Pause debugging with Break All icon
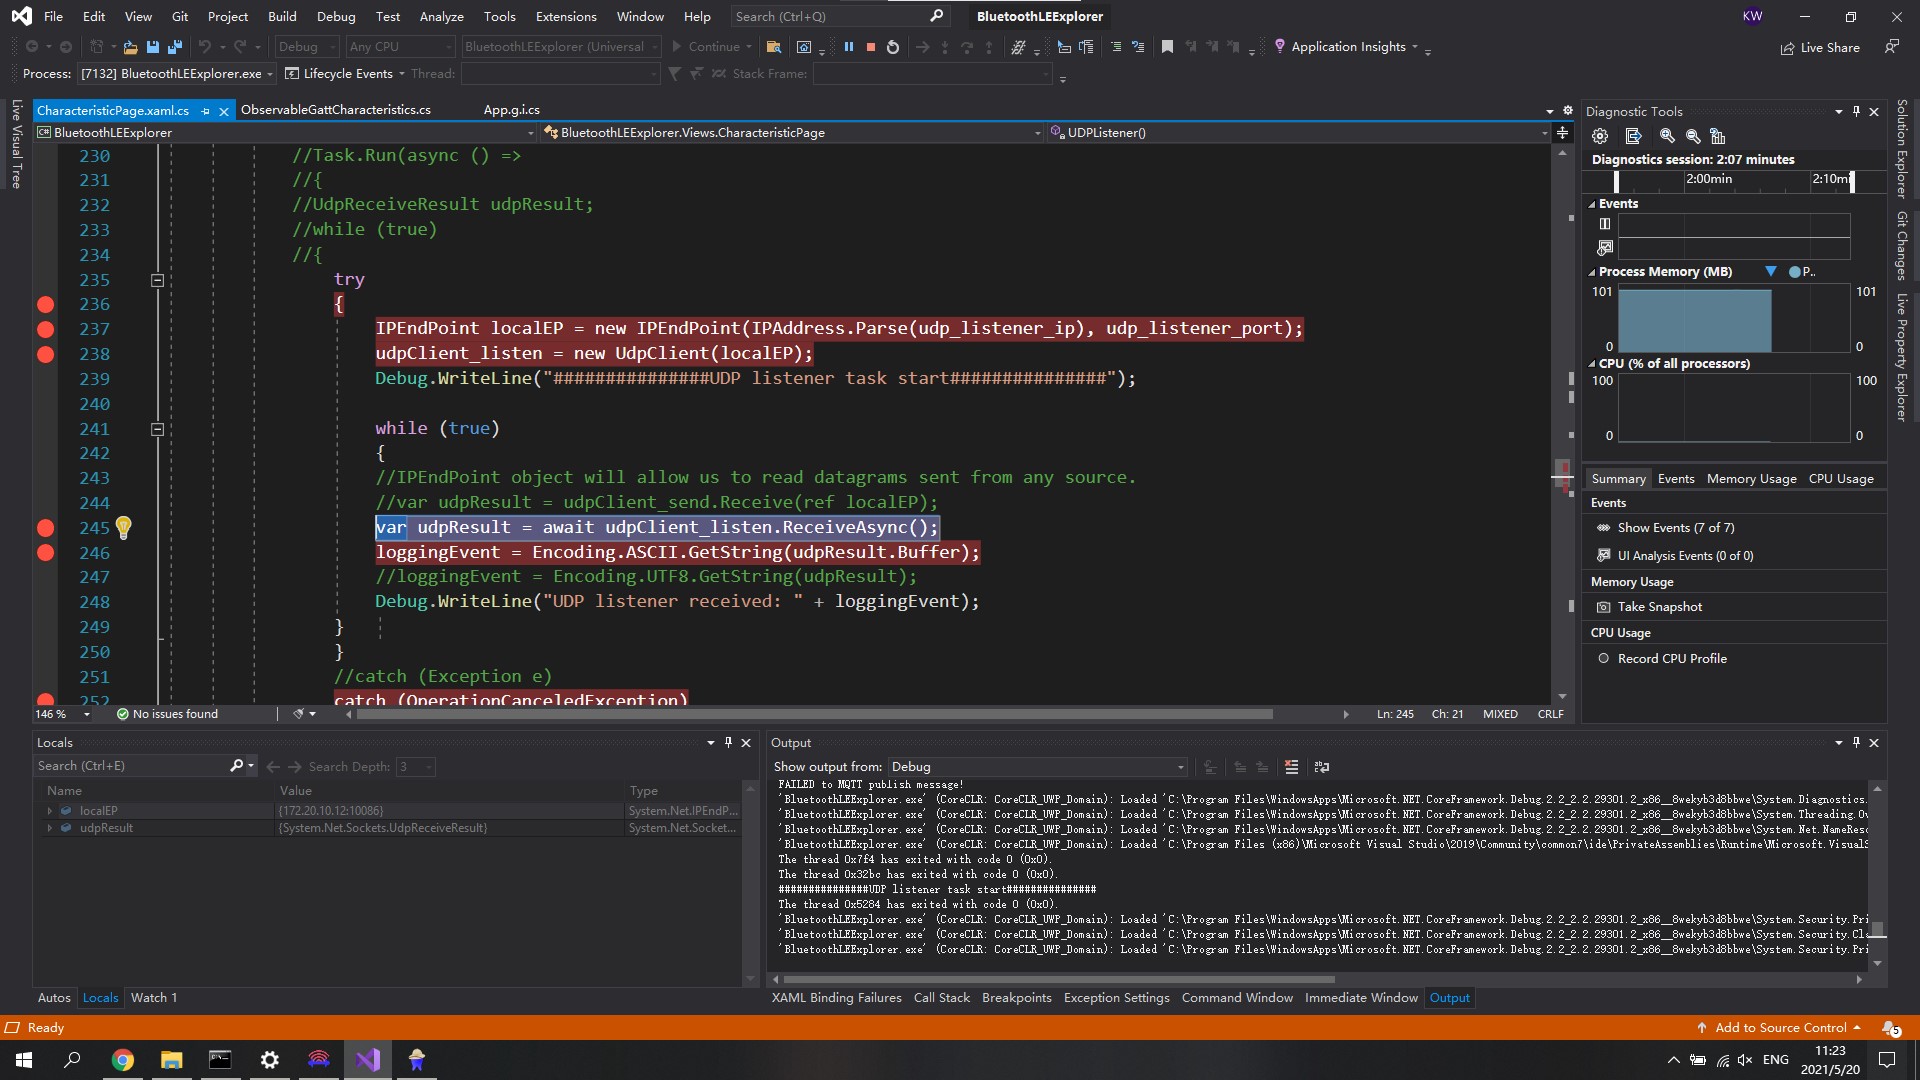 tap(848, 47)
